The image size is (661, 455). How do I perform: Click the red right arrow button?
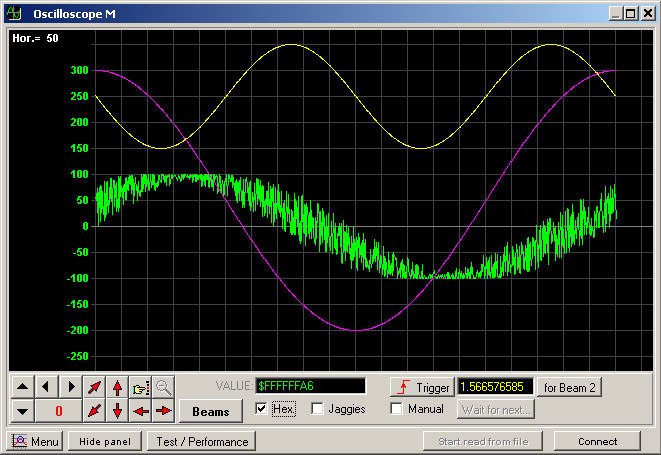(163, 410)
